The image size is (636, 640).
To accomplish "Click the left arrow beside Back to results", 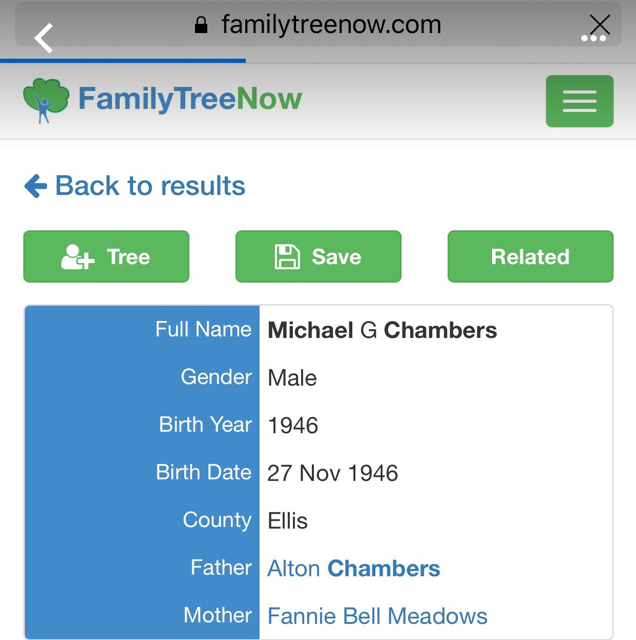I will [x=35, y=186].
